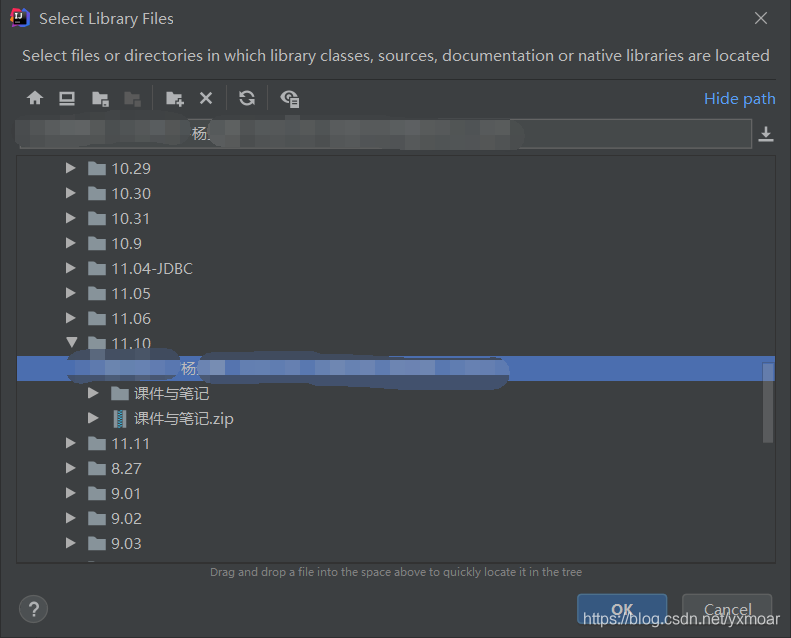Jump to the Desktop directory icon
Viewport: 791px width, 638px height.
point(67,98)
